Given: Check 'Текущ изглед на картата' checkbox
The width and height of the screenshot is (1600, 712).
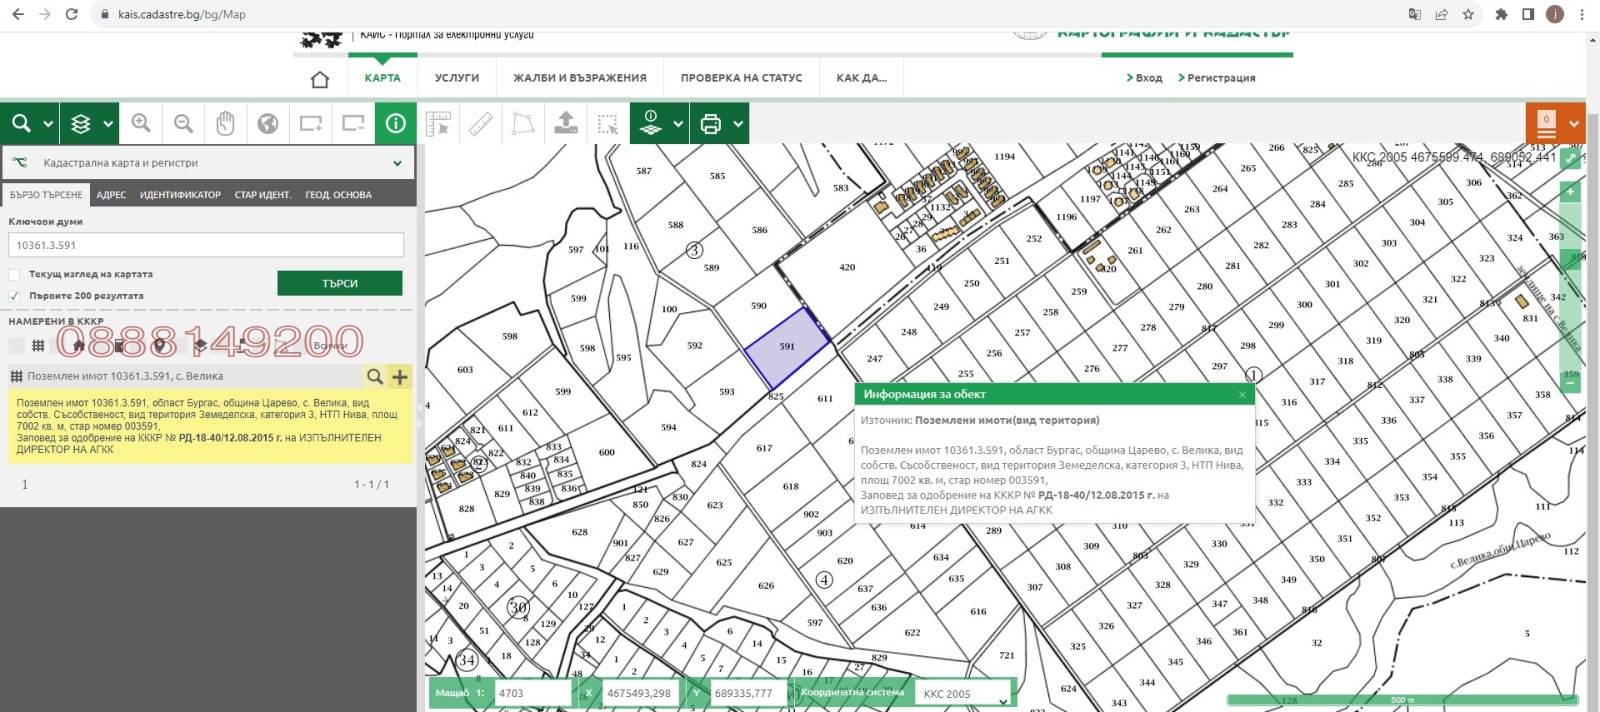Looking at the screenshot, I should (x=14, y=274).
